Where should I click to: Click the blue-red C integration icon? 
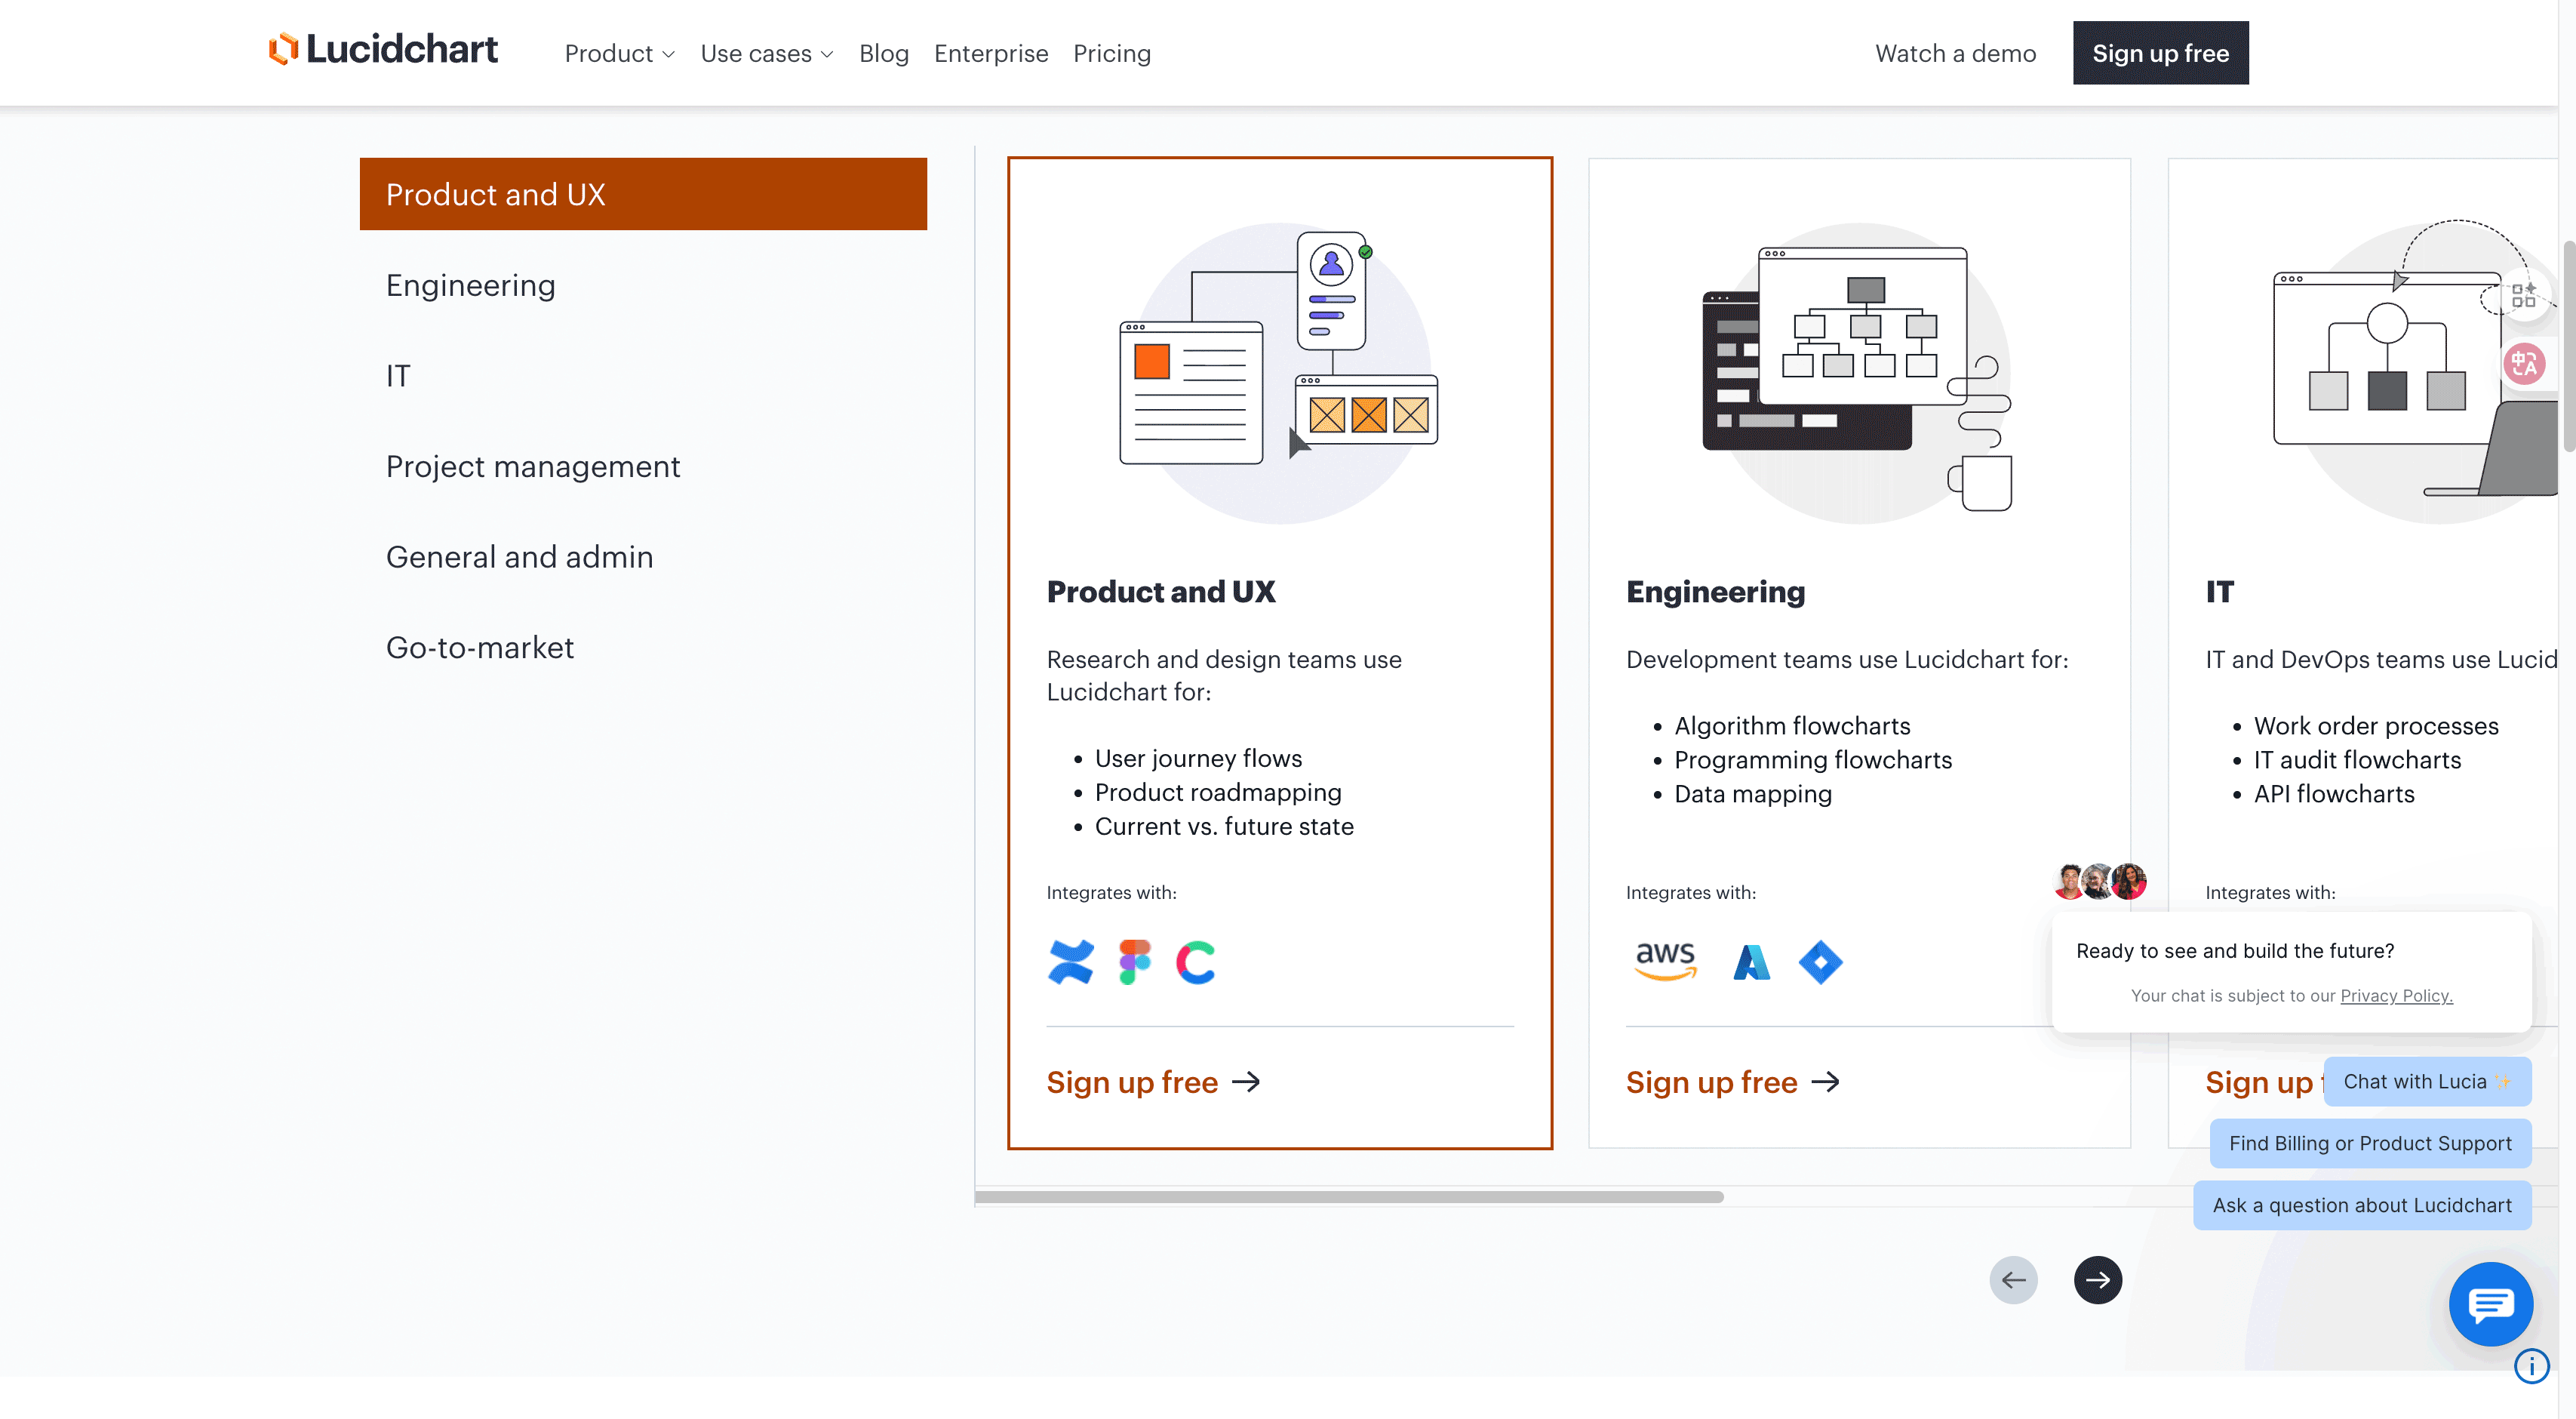[1196, 962]
